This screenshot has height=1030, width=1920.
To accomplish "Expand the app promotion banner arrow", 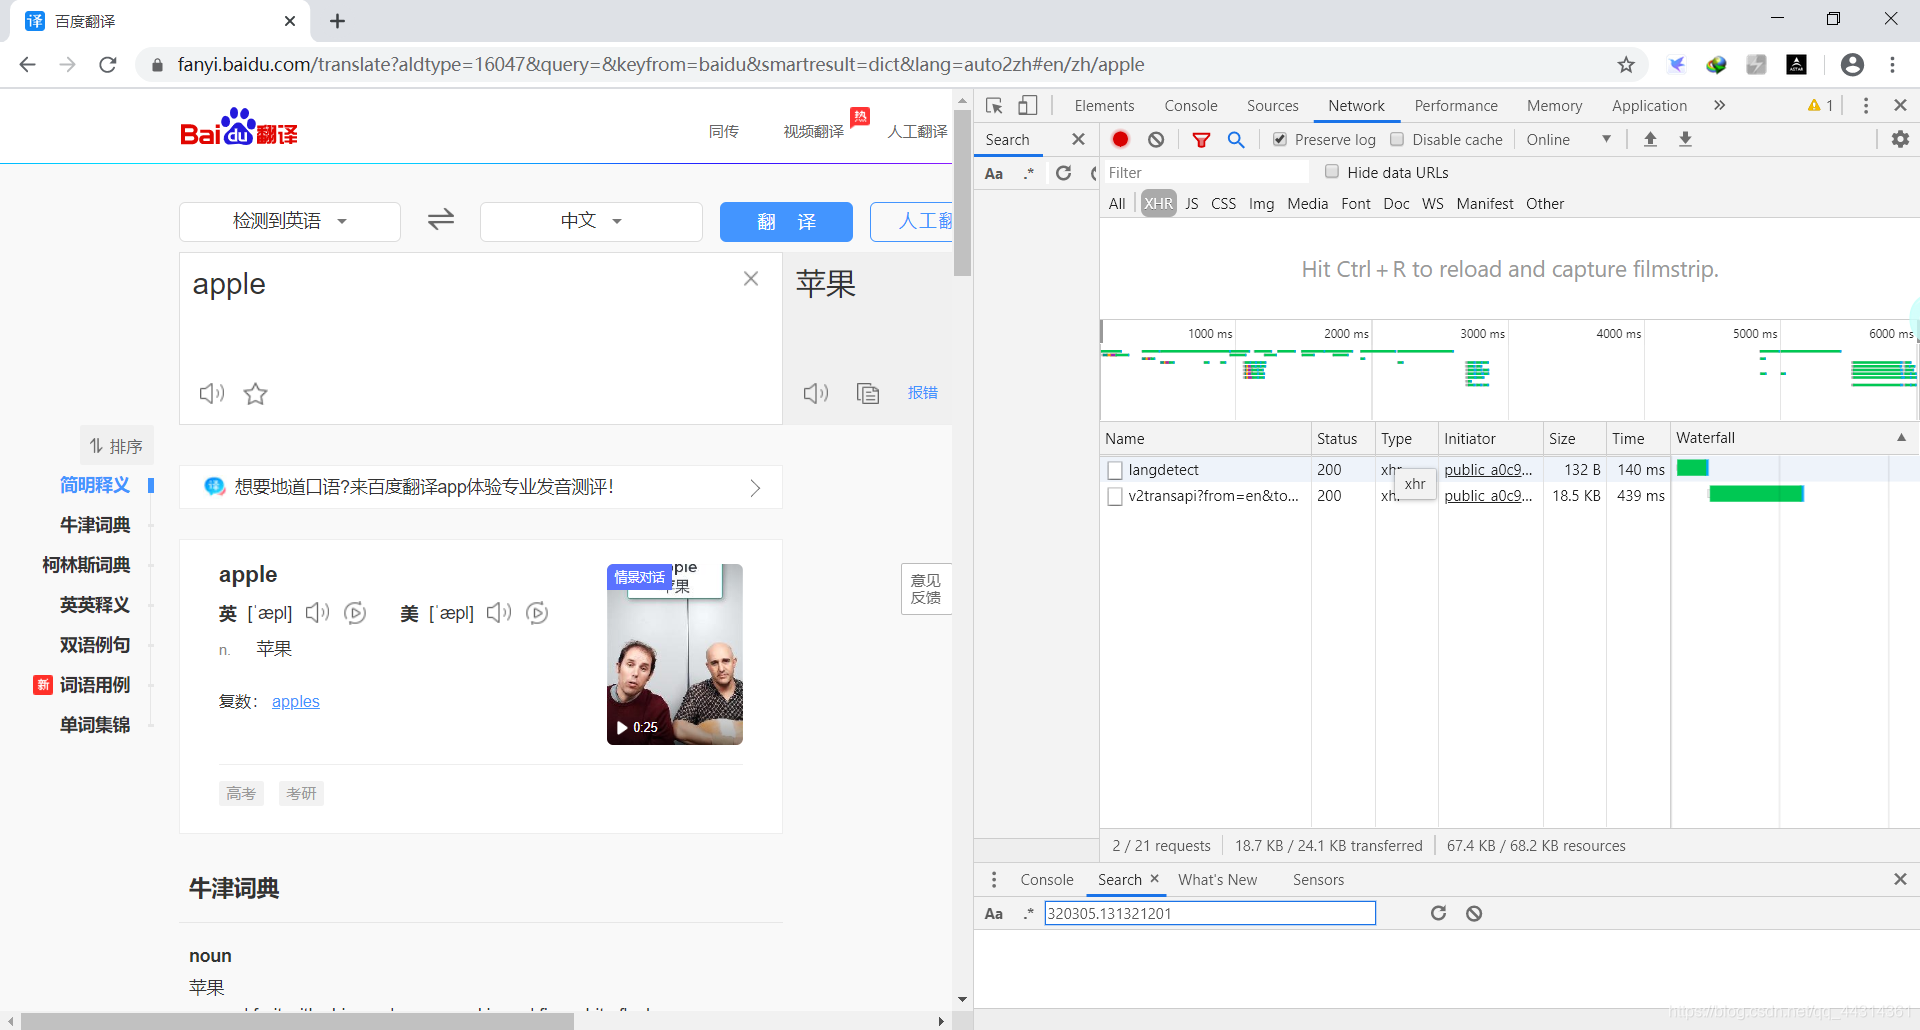I will pos(755,488).
